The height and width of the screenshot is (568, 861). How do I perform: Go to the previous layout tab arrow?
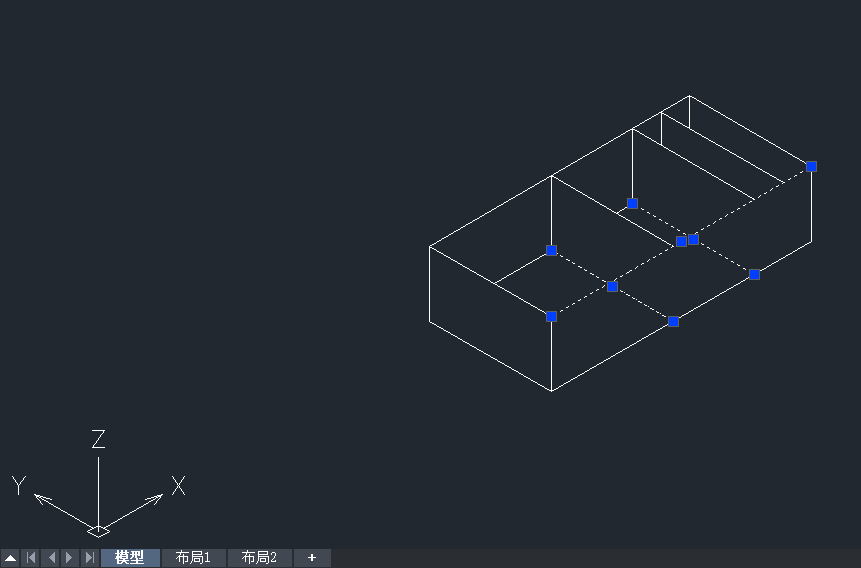(52, 558)
